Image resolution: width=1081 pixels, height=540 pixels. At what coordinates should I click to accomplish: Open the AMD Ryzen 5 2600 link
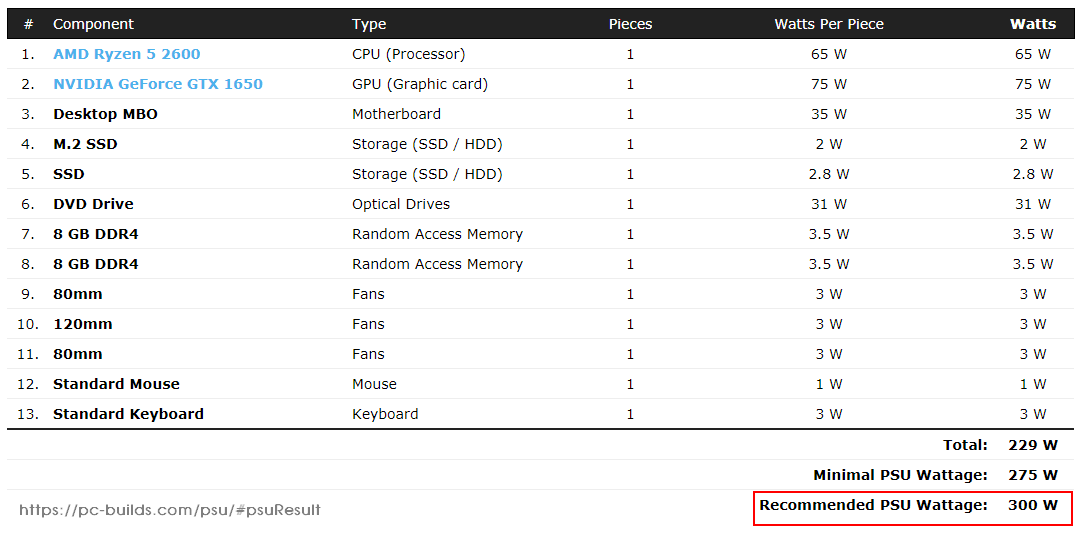127,54
